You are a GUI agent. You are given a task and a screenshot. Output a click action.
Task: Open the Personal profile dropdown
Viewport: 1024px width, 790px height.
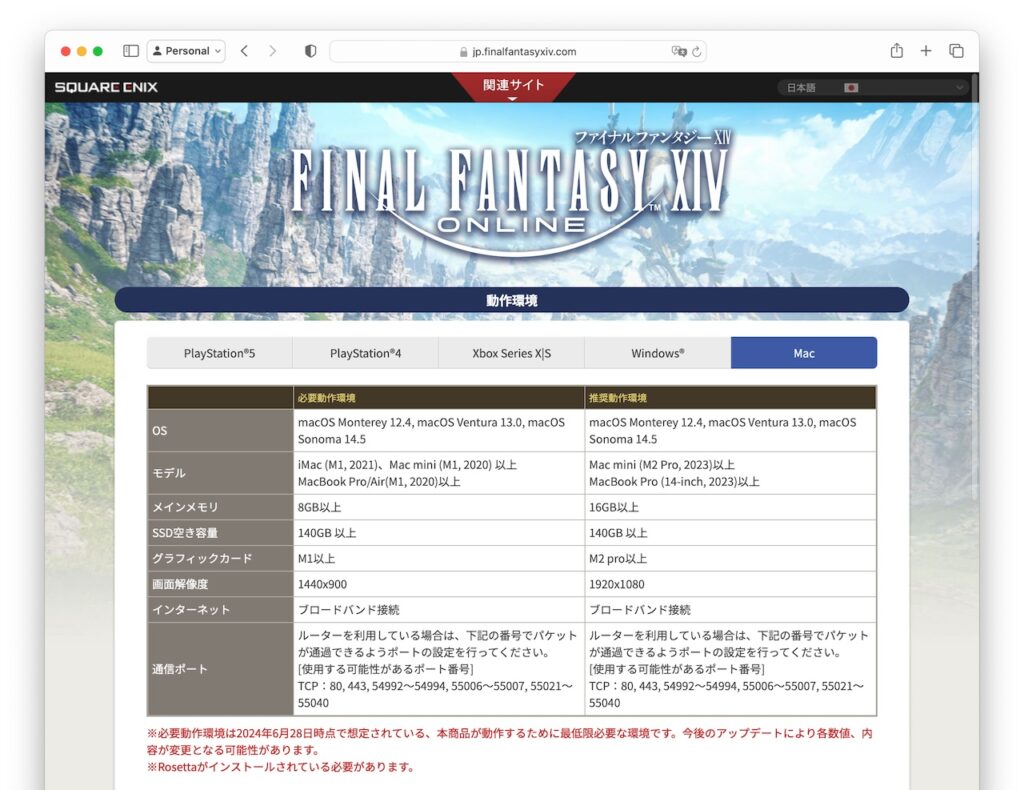(186, 51)
